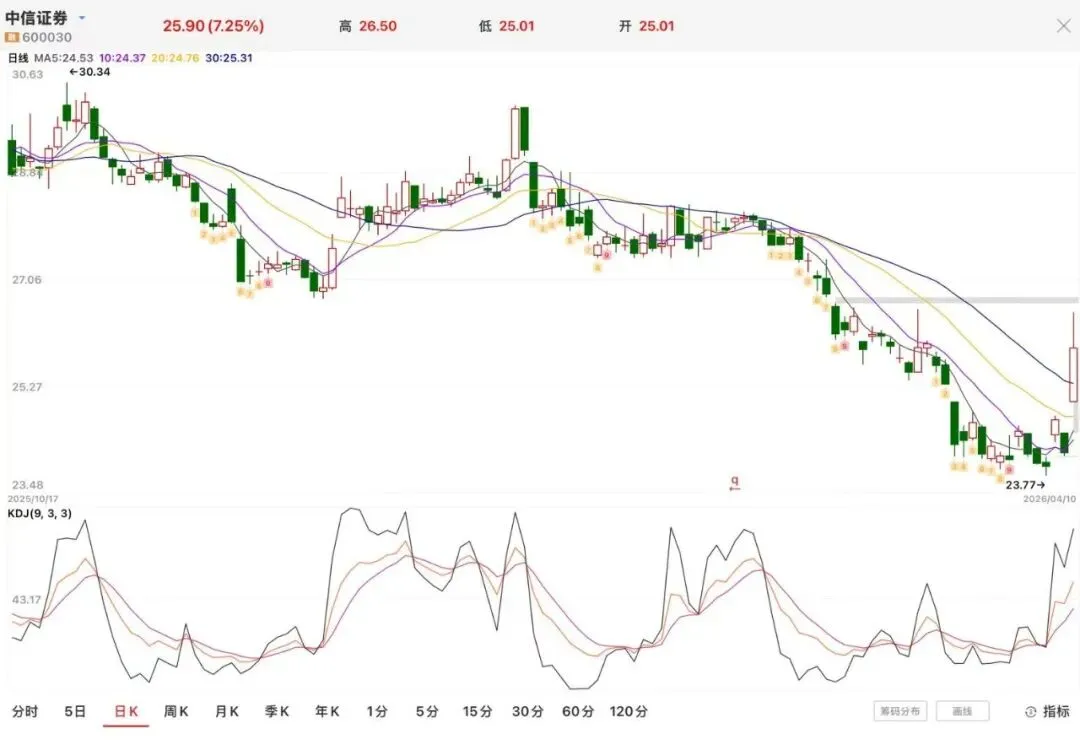Click the 27.06 price axis label
This screenshot has width=1080, height=750.
point(26,280)
